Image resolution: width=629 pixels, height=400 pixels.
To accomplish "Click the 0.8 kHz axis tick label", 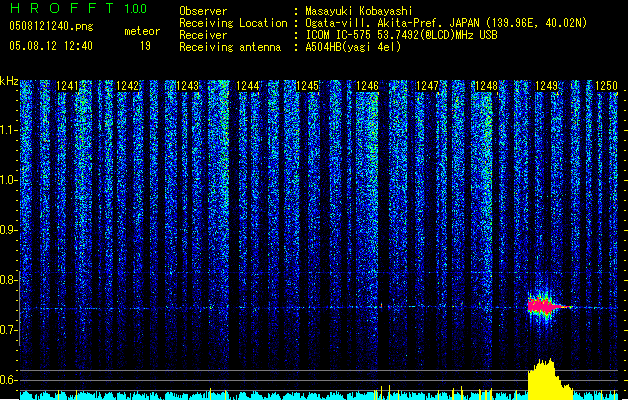I will click(8, 280).
